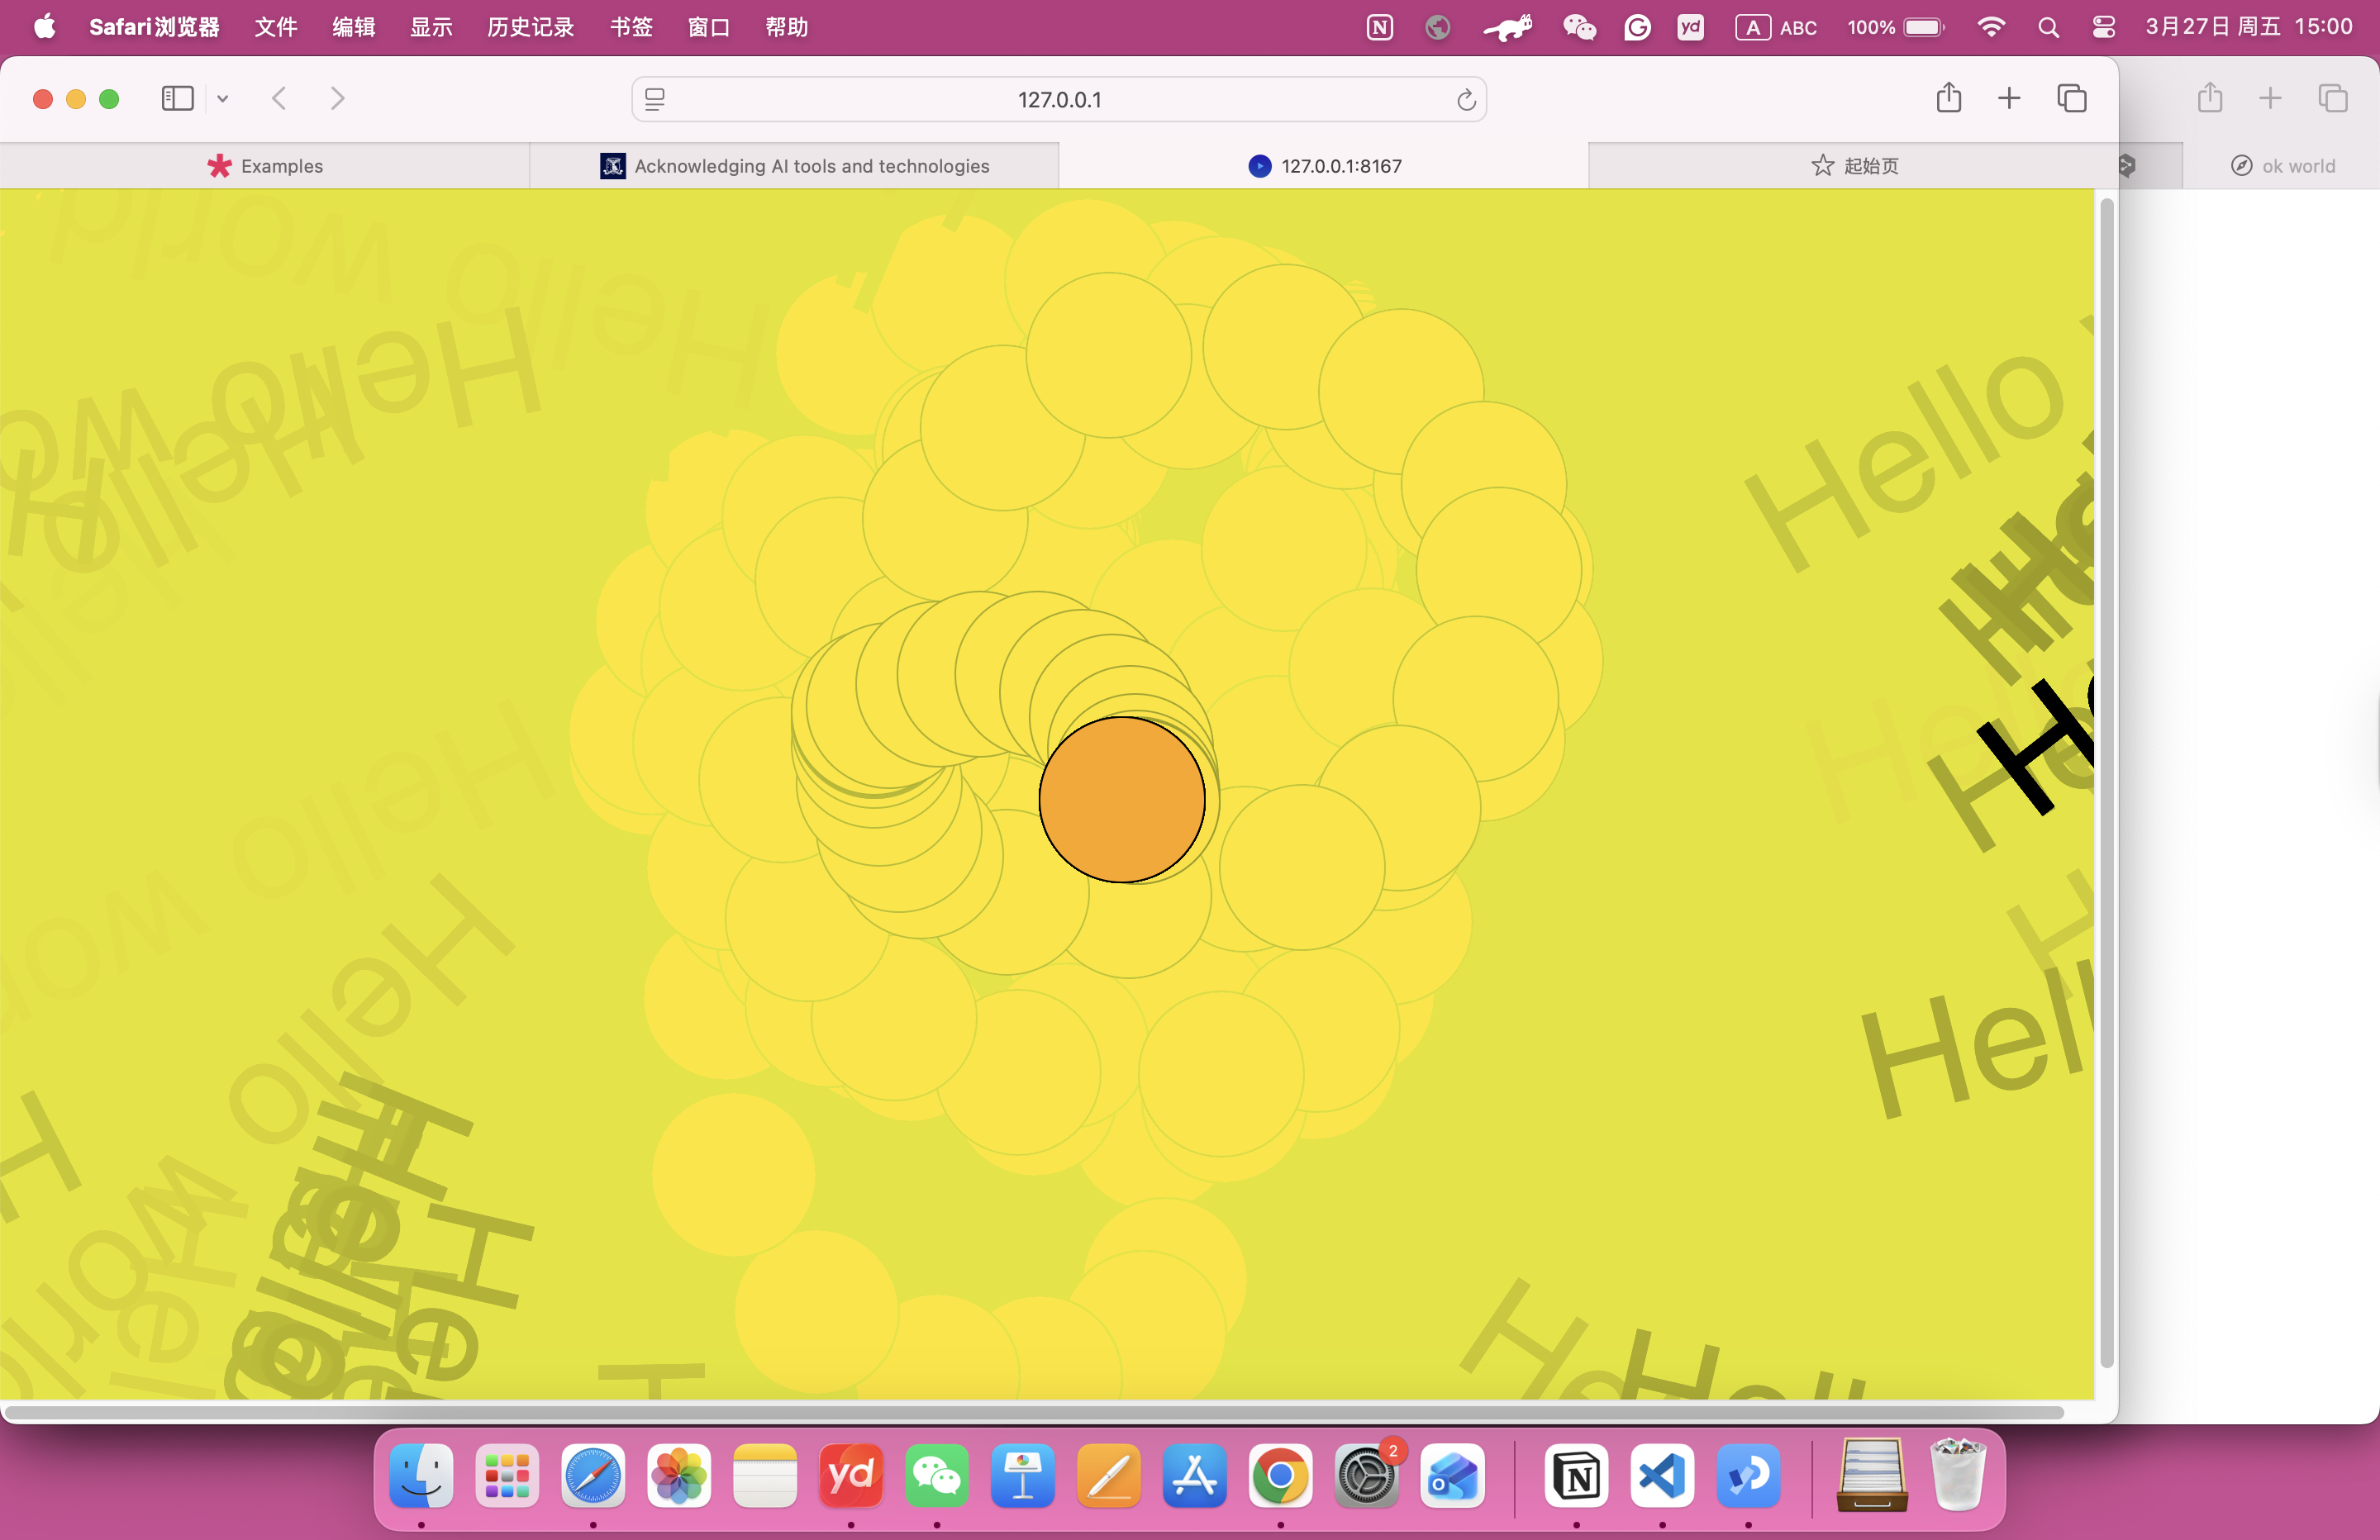Select the 127.0.0.1:8167 tab
This screenshot has height=1540, width=2380.
(1324, 166)
